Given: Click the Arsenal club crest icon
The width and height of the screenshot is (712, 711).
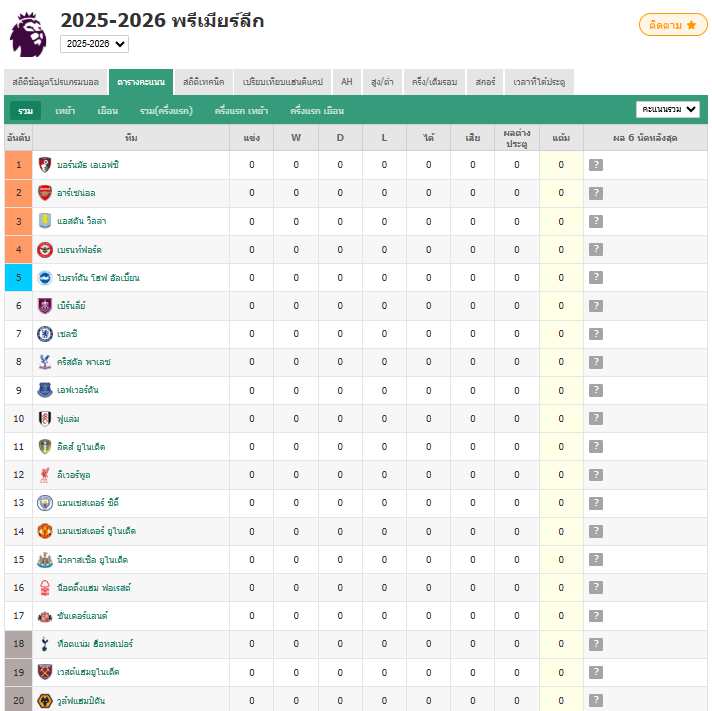Looking at the screenshot, I should 44,193.
